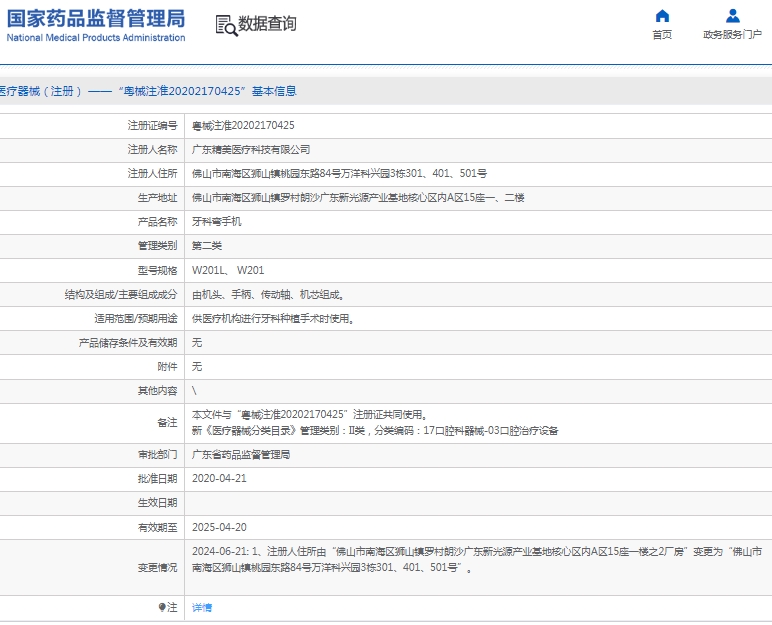
Task: Click the 生产地址 field label
Action: click(x=158, y=198)
